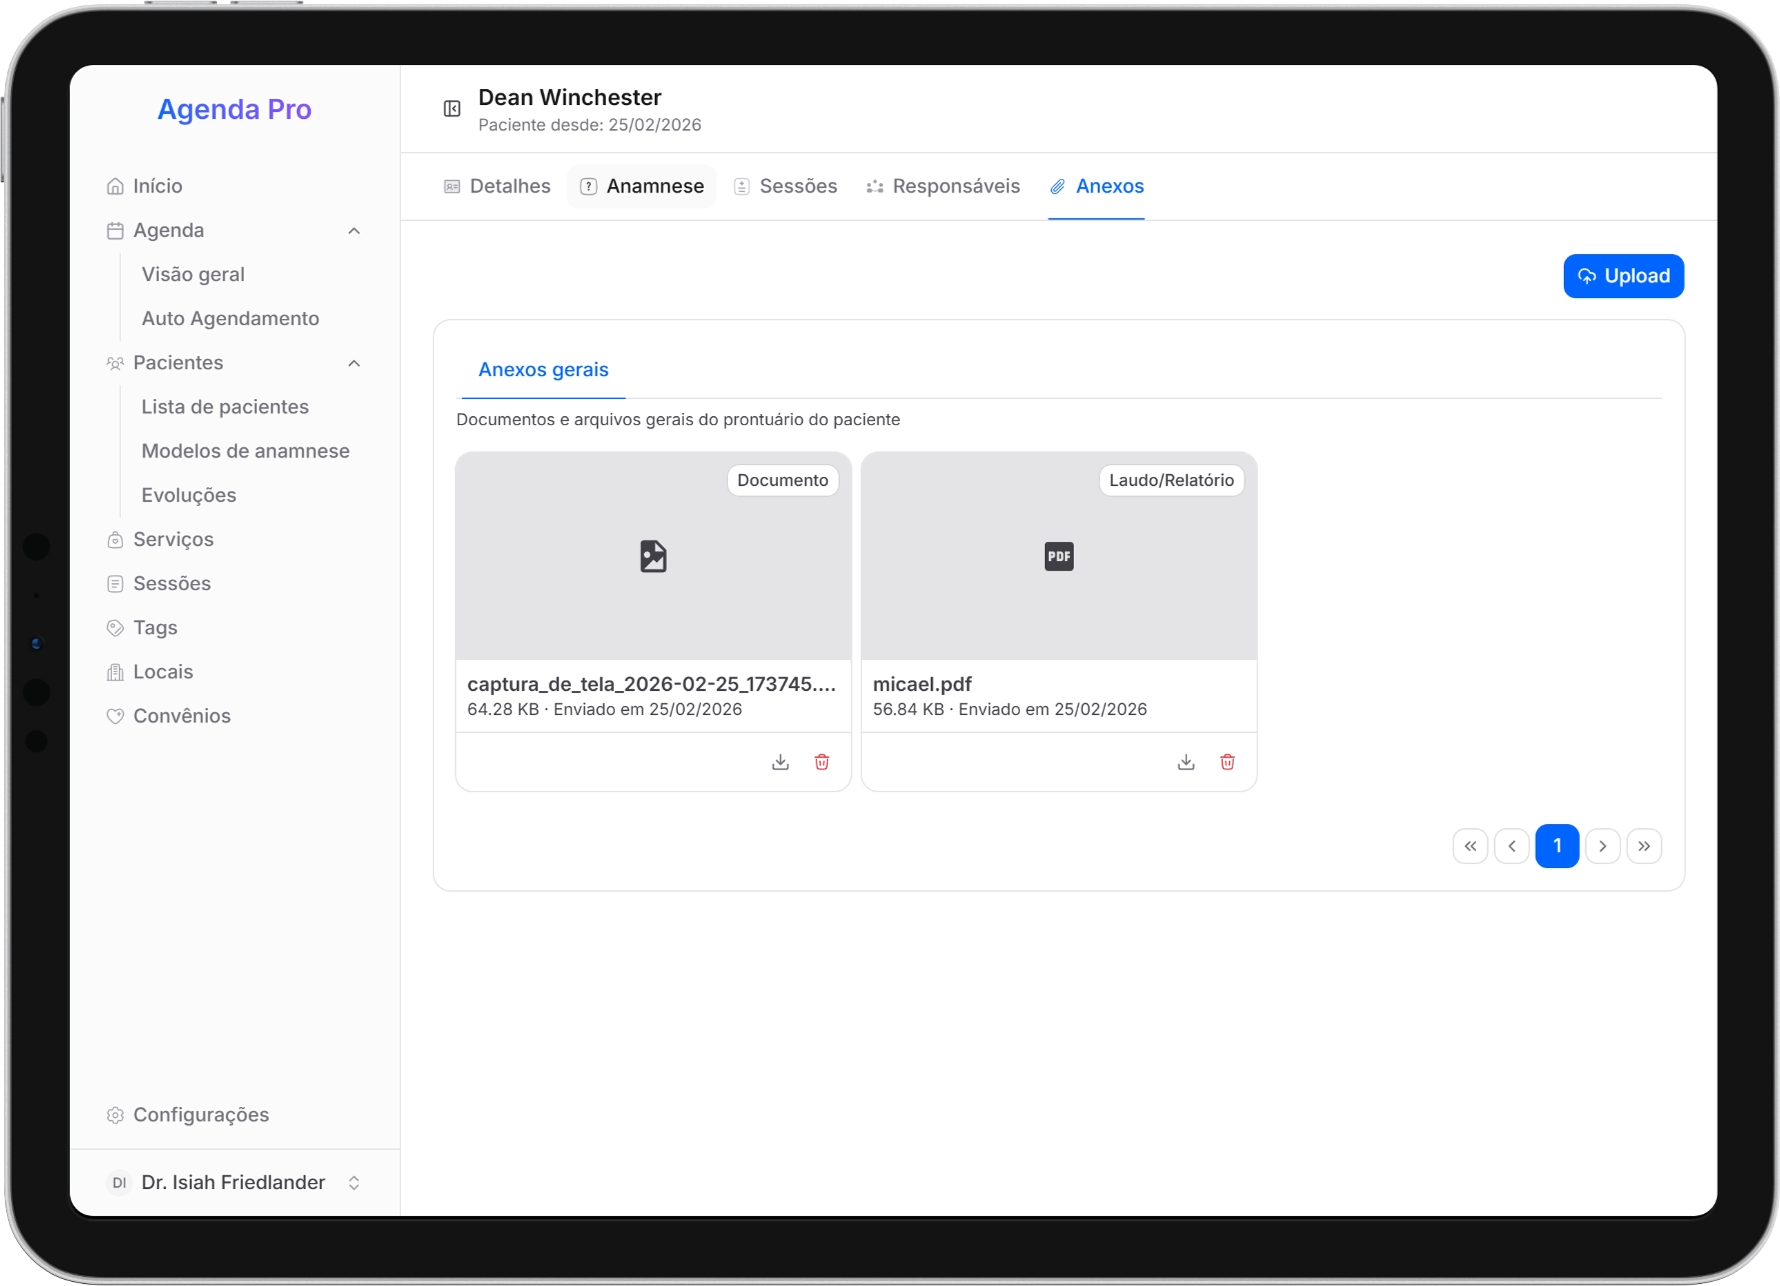The width and height of the screenshot is (1780, 1286).
Task: Open Configurações in the sidebar
Action: tap(200, 1115)
